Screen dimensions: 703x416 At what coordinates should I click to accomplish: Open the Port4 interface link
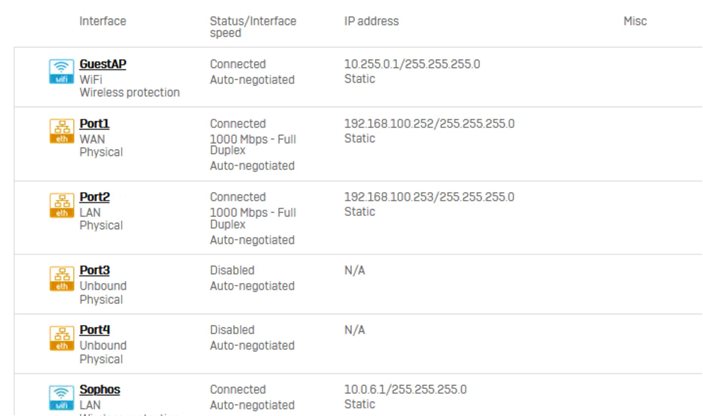[95, 330]
